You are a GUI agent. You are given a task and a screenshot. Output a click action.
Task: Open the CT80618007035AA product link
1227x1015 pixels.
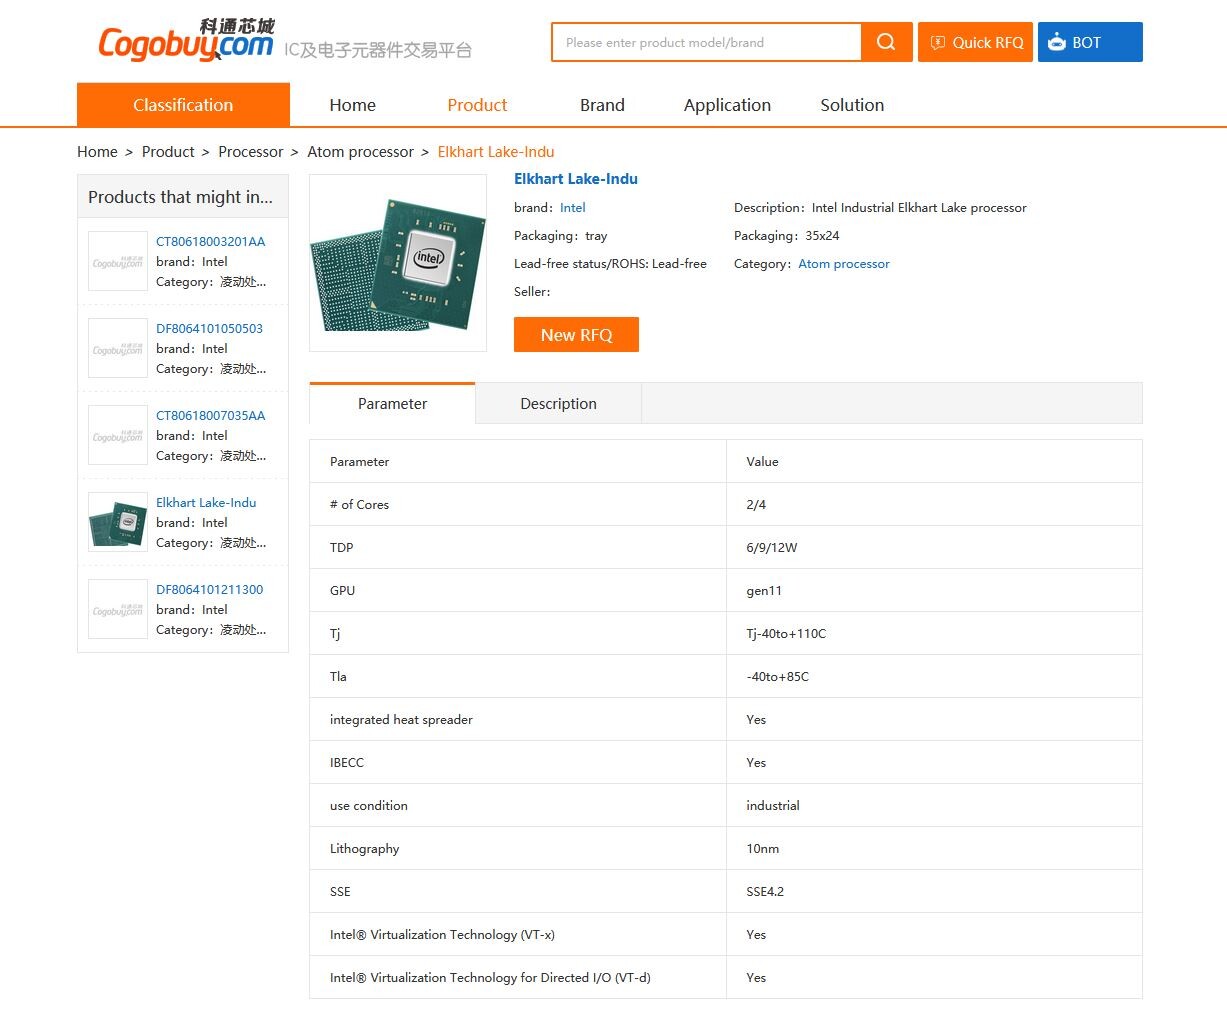[x=211, y=416]
